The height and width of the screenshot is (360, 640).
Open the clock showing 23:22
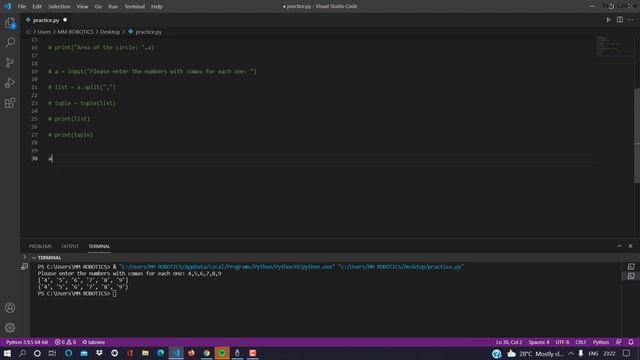point(609,353)
